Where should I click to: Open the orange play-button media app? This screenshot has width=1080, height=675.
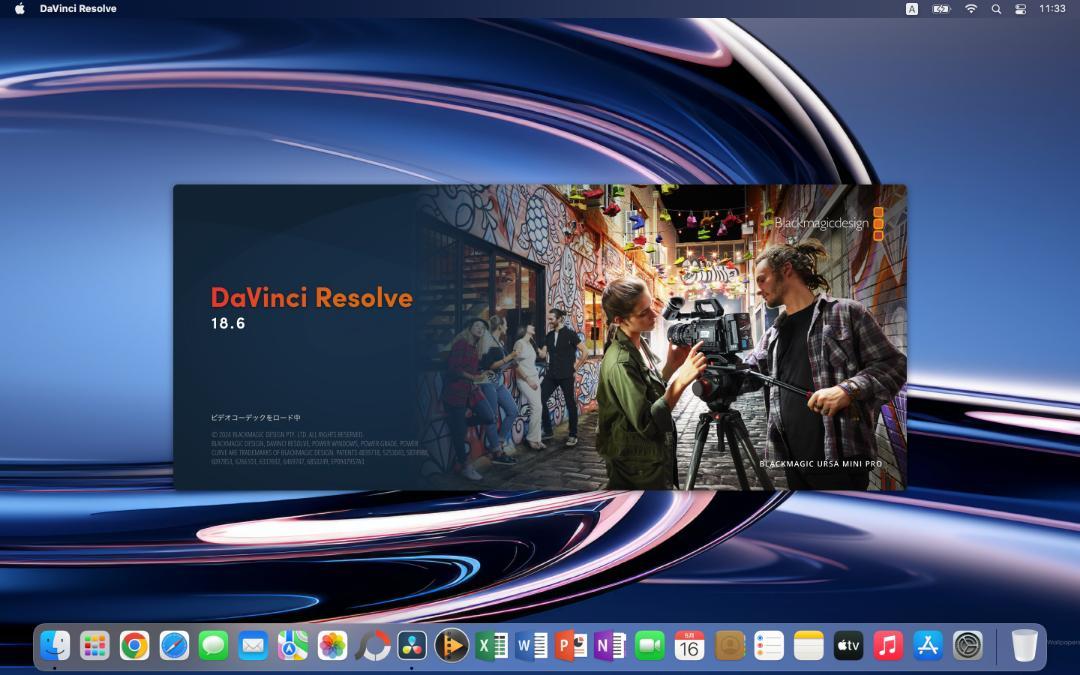point(452,646)
